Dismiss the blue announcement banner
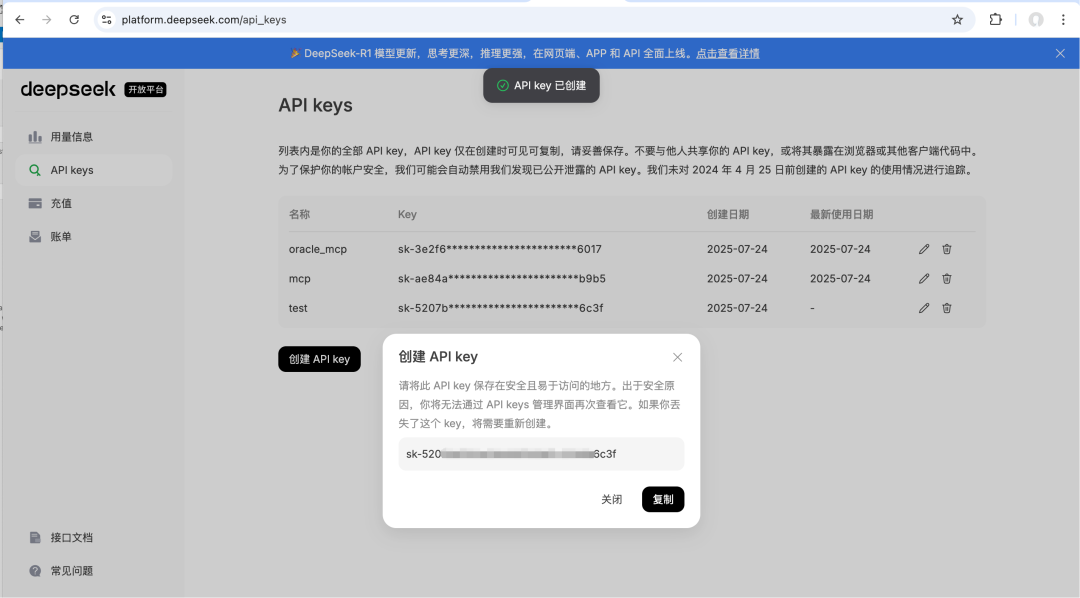This screenshot has height=598, width=1080. tap(1060, 54)
